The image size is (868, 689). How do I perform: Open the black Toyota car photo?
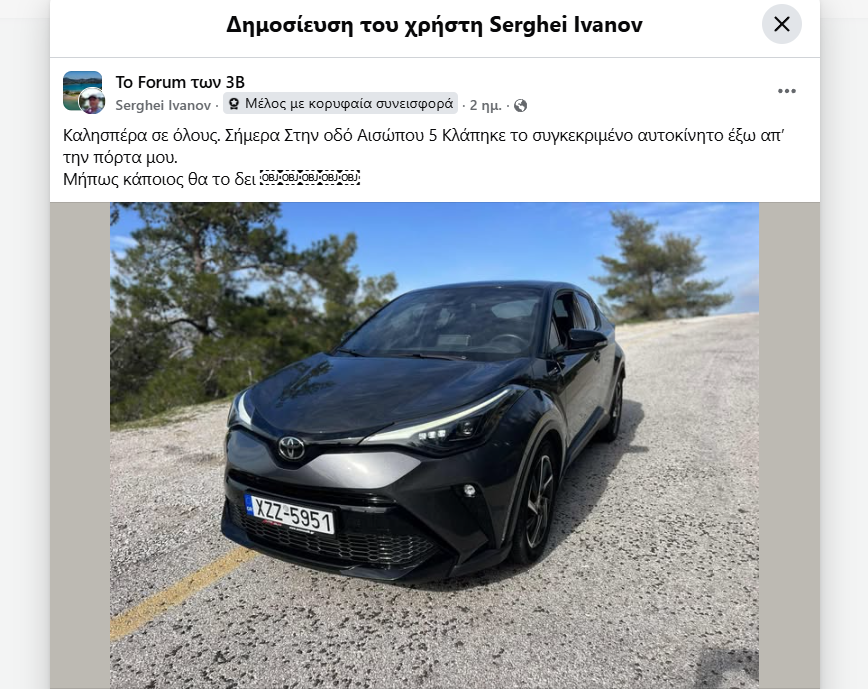coord(434,445)
